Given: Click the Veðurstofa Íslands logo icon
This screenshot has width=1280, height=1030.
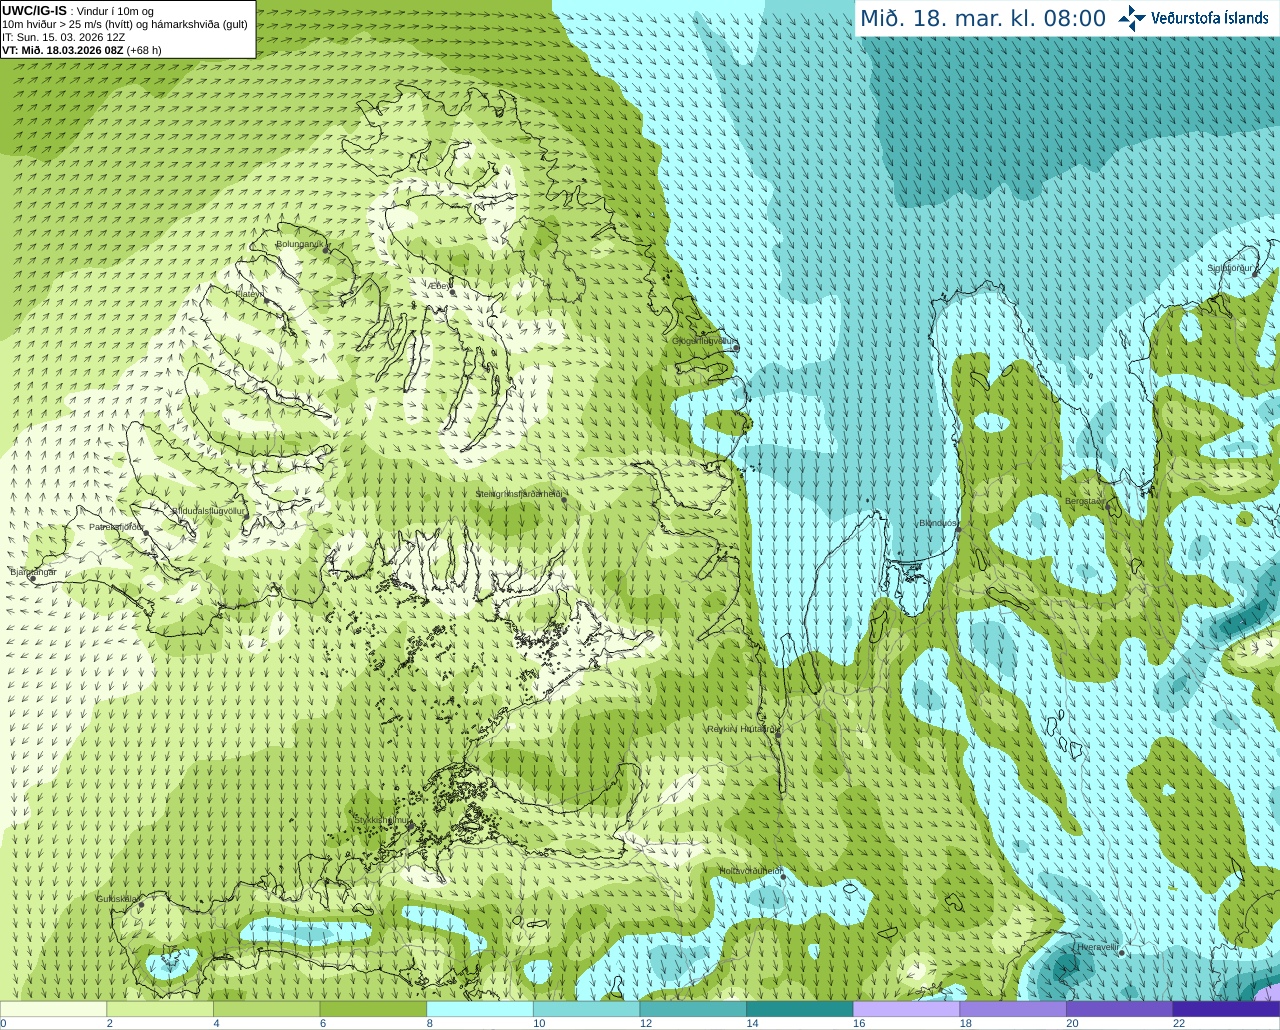Looking at the screenshot, I should (x=1132, y=18).
